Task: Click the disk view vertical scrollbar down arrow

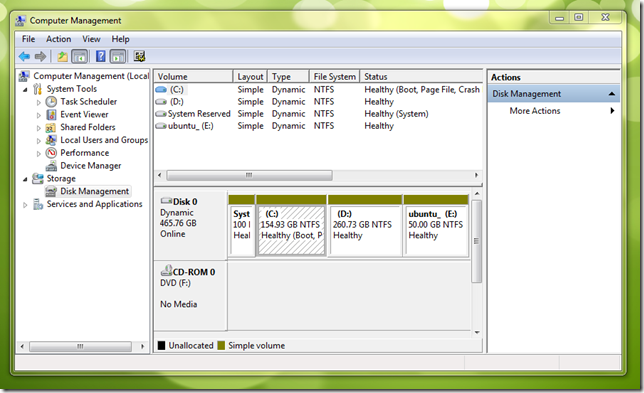Action: point(476,332)
